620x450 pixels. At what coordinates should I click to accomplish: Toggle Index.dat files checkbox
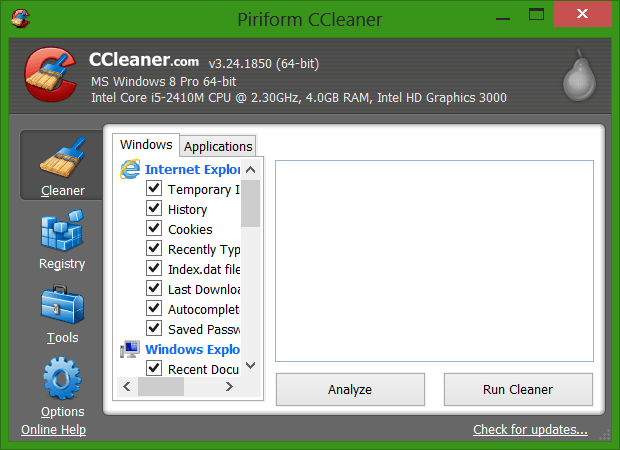(x=154, y=268)
